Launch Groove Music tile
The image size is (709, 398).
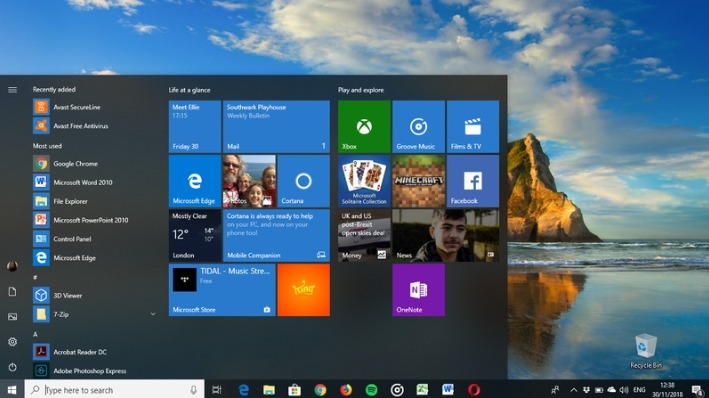pos(418,126)
